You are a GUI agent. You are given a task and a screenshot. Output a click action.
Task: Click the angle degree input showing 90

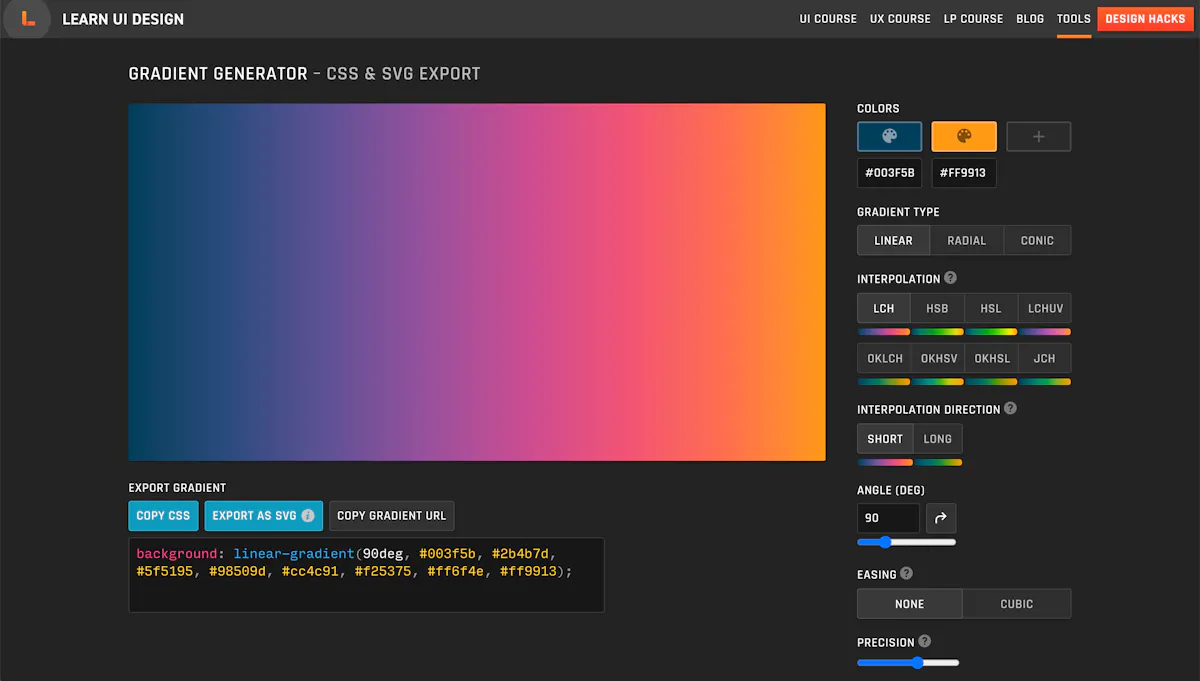[889, 518]
